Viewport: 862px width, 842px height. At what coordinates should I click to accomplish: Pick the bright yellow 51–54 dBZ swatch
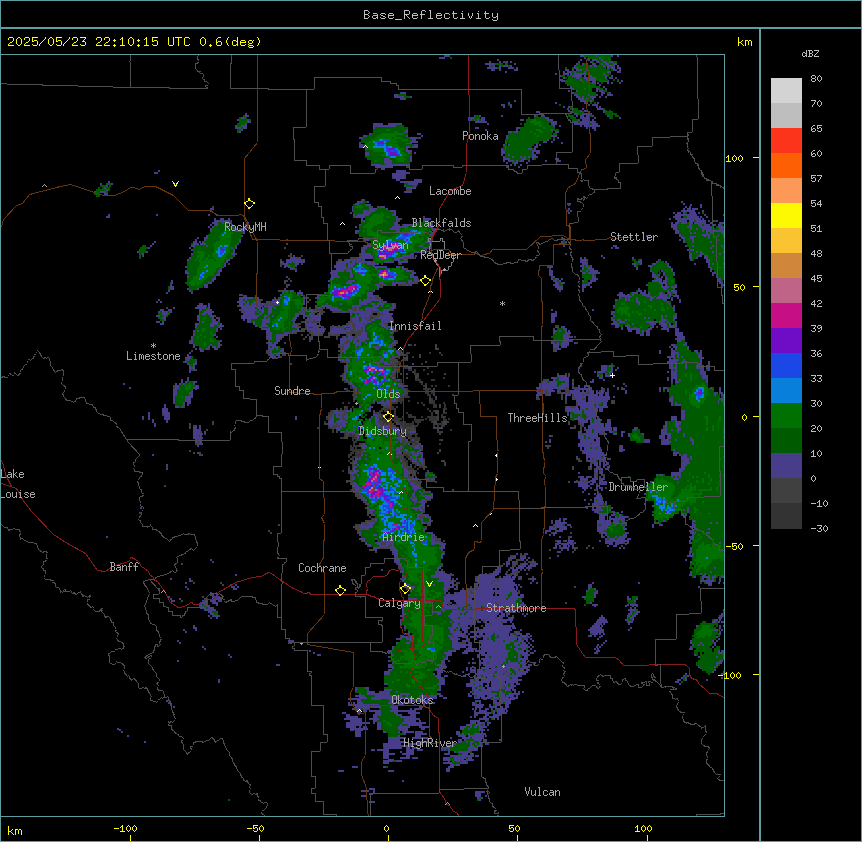[786, 215]
